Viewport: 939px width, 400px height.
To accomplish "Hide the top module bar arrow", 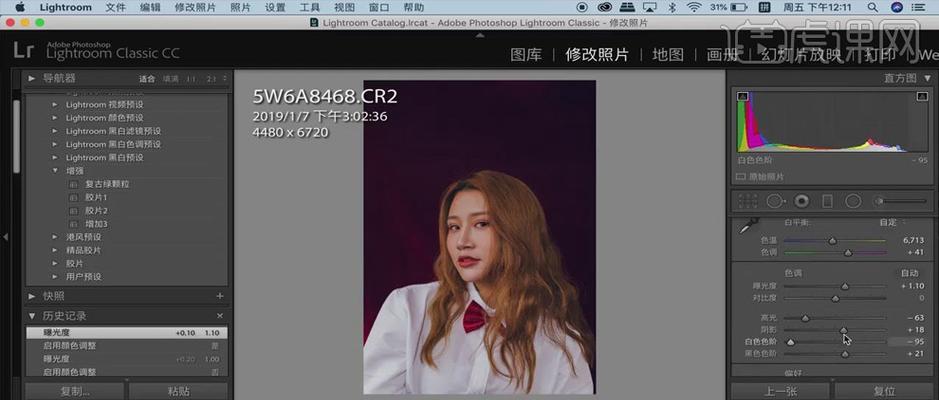I will pyautogui.click(x=479, y=35).
